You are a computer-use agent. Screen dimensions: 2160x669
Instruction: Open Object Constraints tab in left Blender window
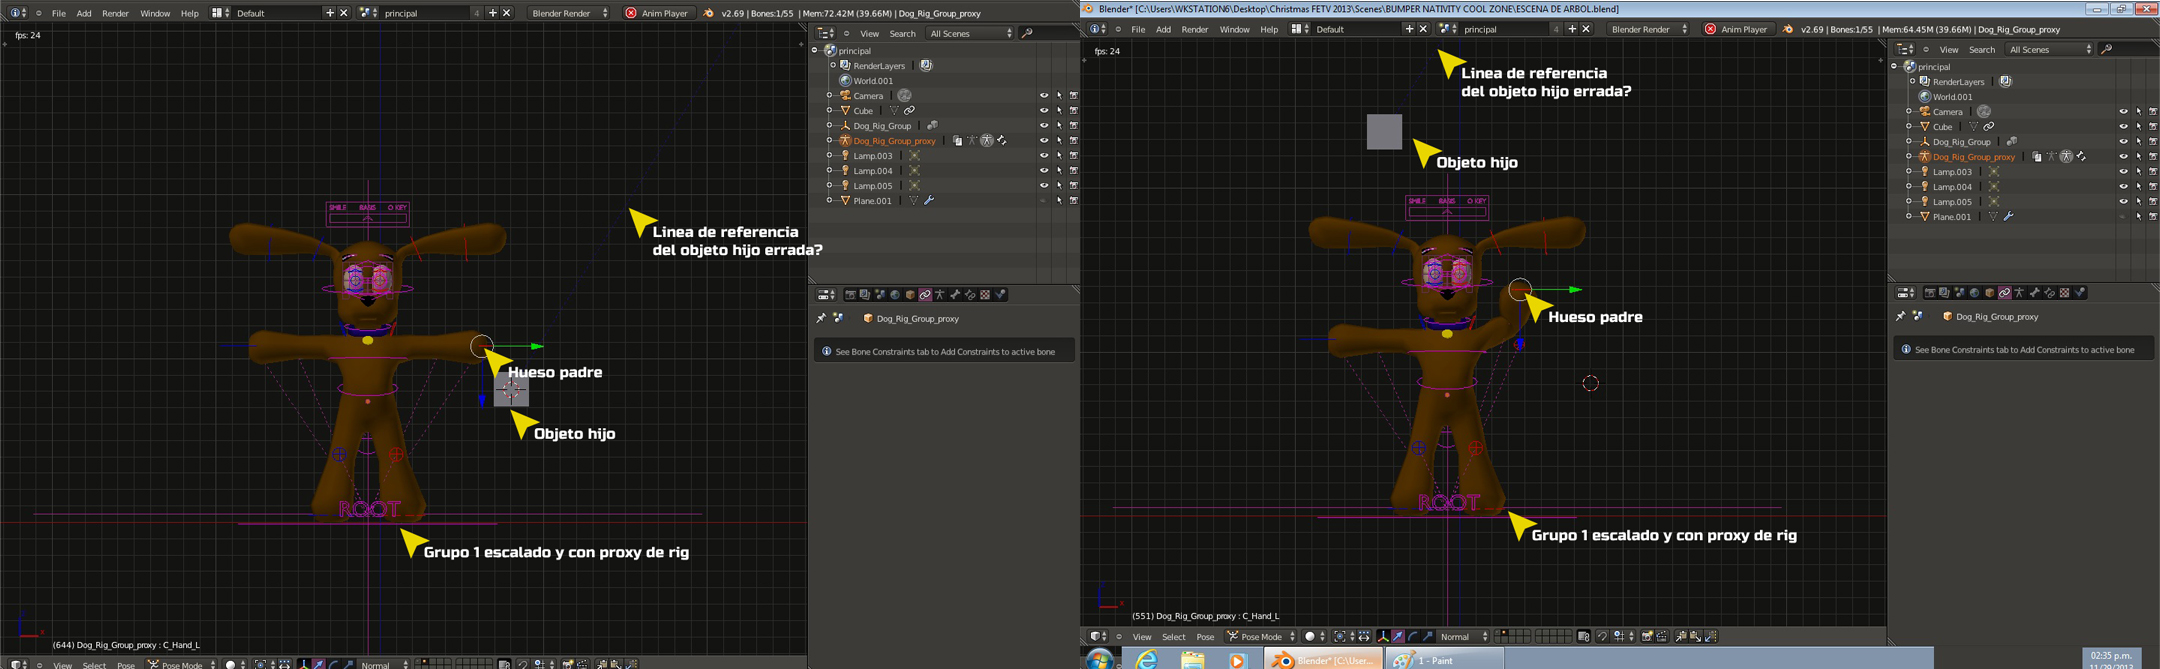tap(925, 295)
